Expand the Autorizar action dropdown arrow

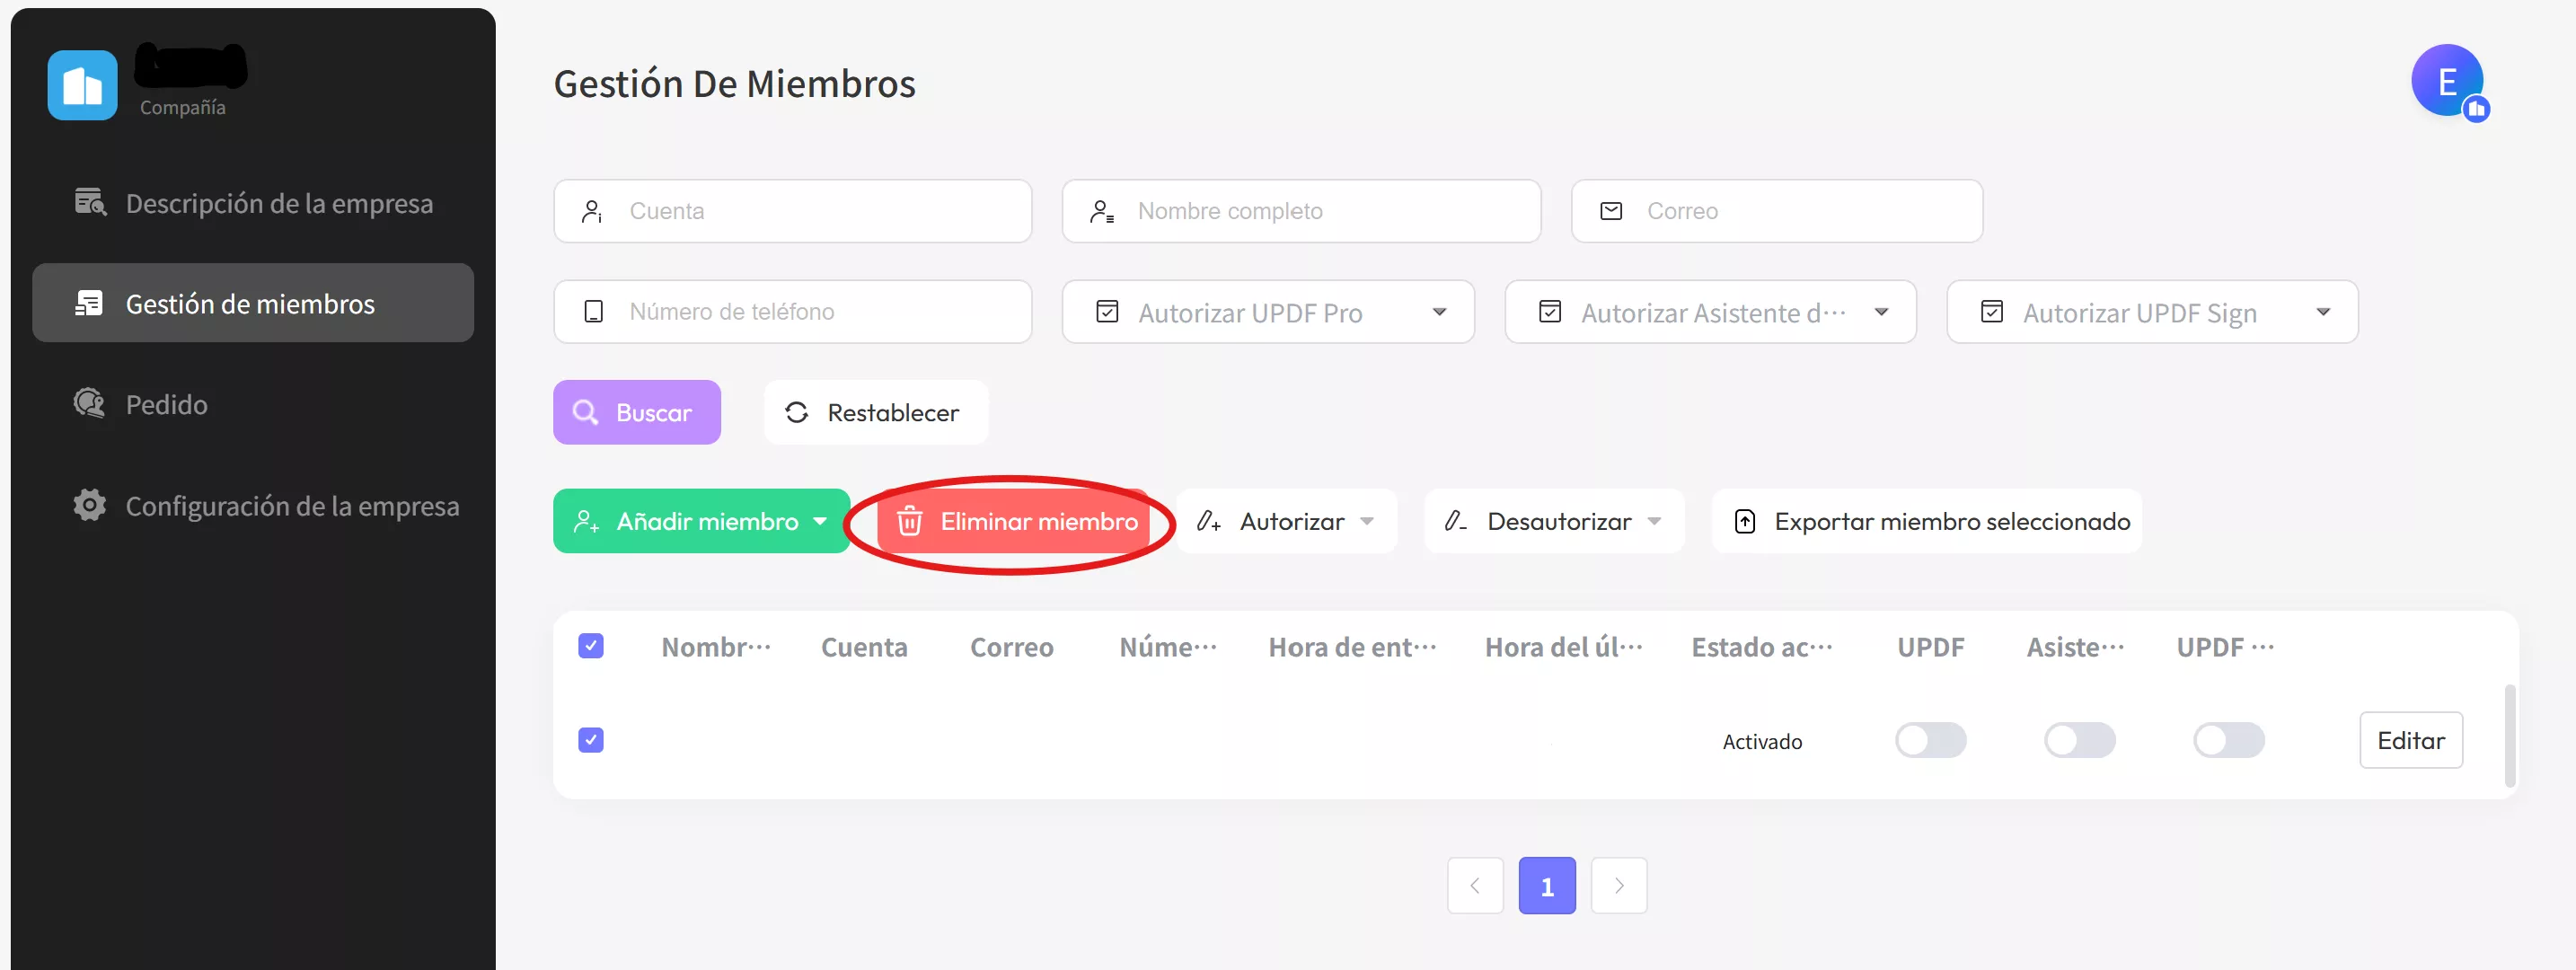click(1367, 521)
